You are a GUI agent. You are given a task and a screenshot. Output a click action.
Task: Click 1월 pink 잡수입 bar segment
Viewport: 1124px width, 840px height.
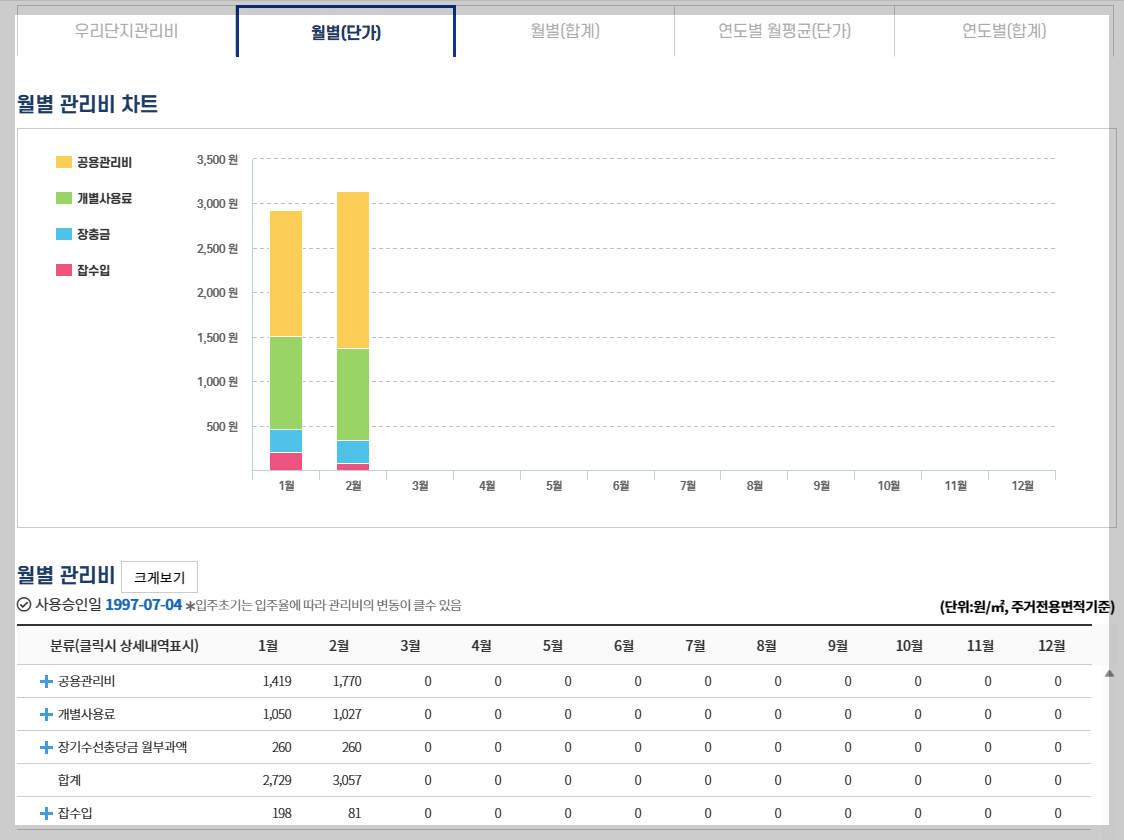(x=286, y=462)
